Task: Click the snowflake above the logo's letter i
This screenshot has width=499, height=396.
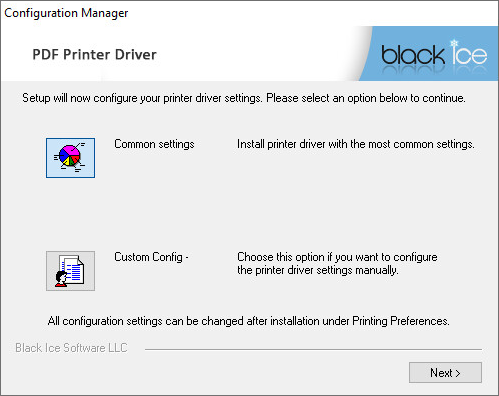Action: point(454,43)
